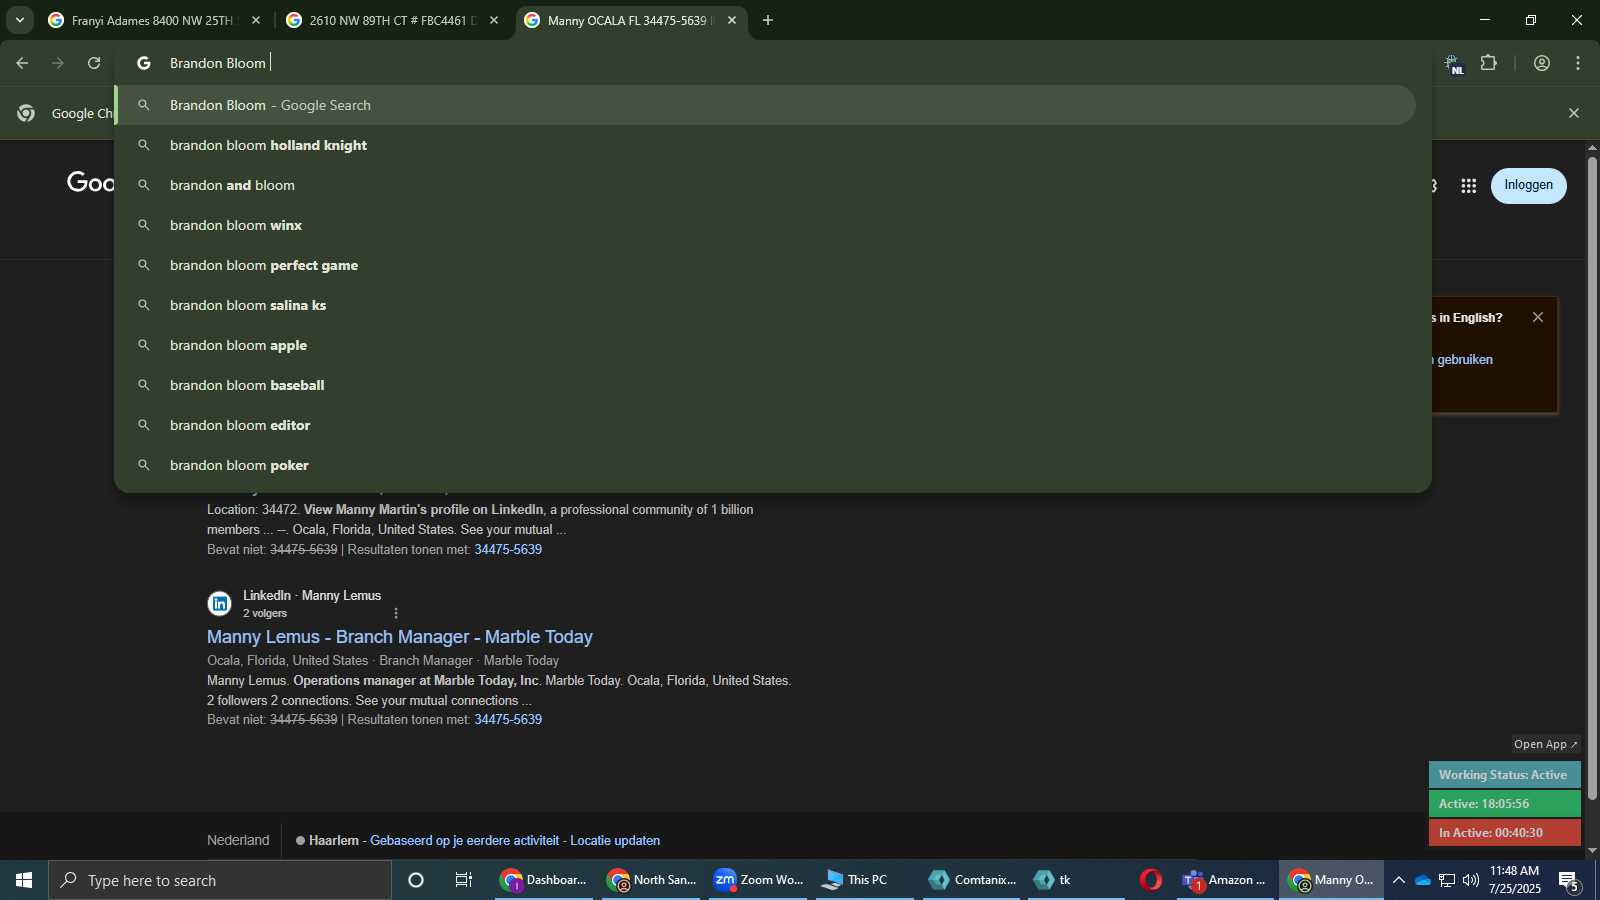This screenshot has width=1600, height=900.
Task: Pick suggestion brandon bloom winx
Action: [766, 225]
